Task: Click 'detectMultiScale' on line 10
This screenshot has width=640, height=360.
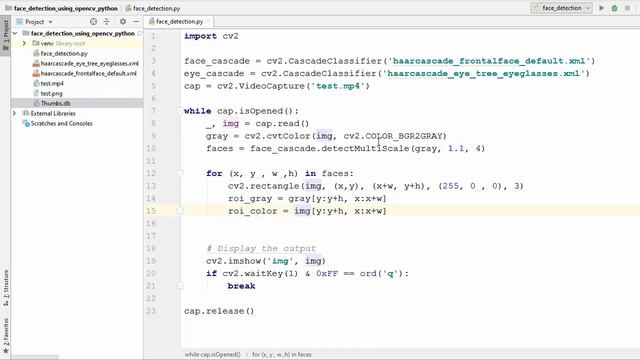Action: click(x=365, y=148)
